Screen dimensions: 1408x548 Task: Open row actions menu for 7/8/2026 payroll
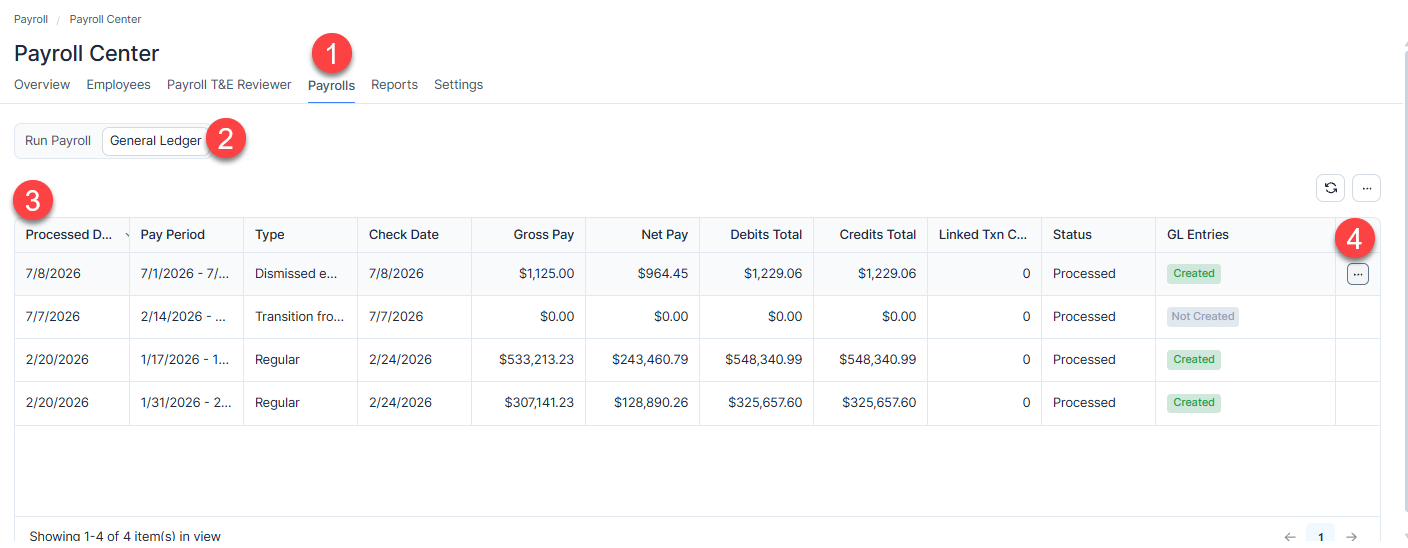[x=1357, y=274]
